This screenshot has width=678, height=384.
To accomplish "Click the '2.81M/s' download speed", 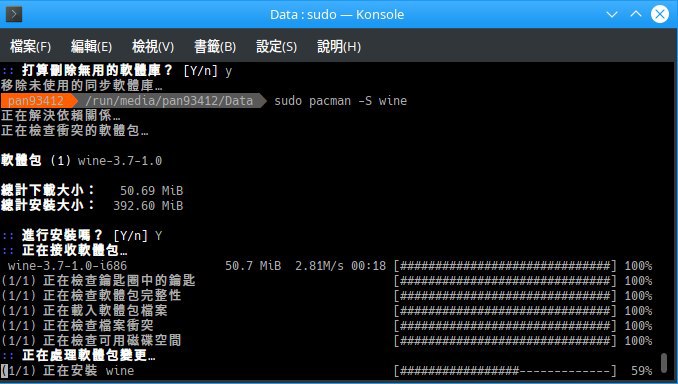I will coord(319,266).
